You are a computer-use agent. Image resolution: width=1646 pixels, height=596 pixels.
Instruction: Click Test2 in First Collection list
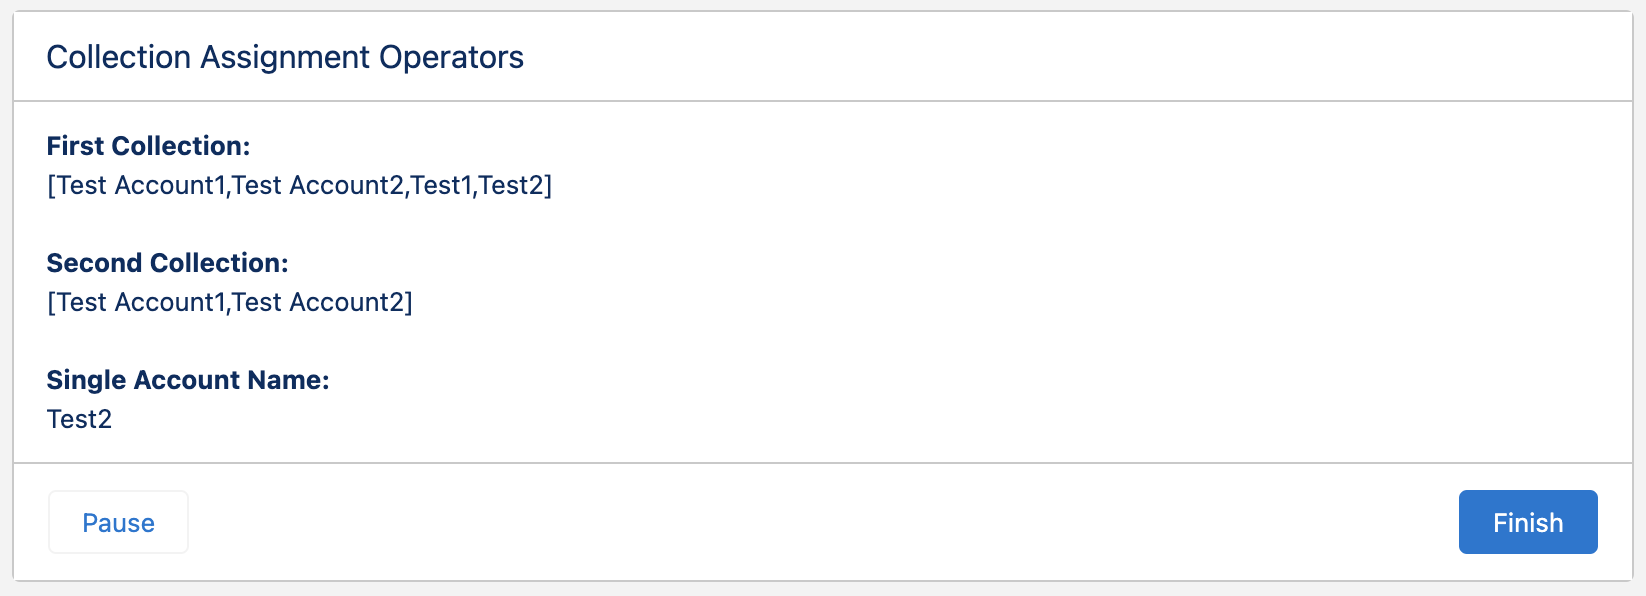click(x=511, y=186)
